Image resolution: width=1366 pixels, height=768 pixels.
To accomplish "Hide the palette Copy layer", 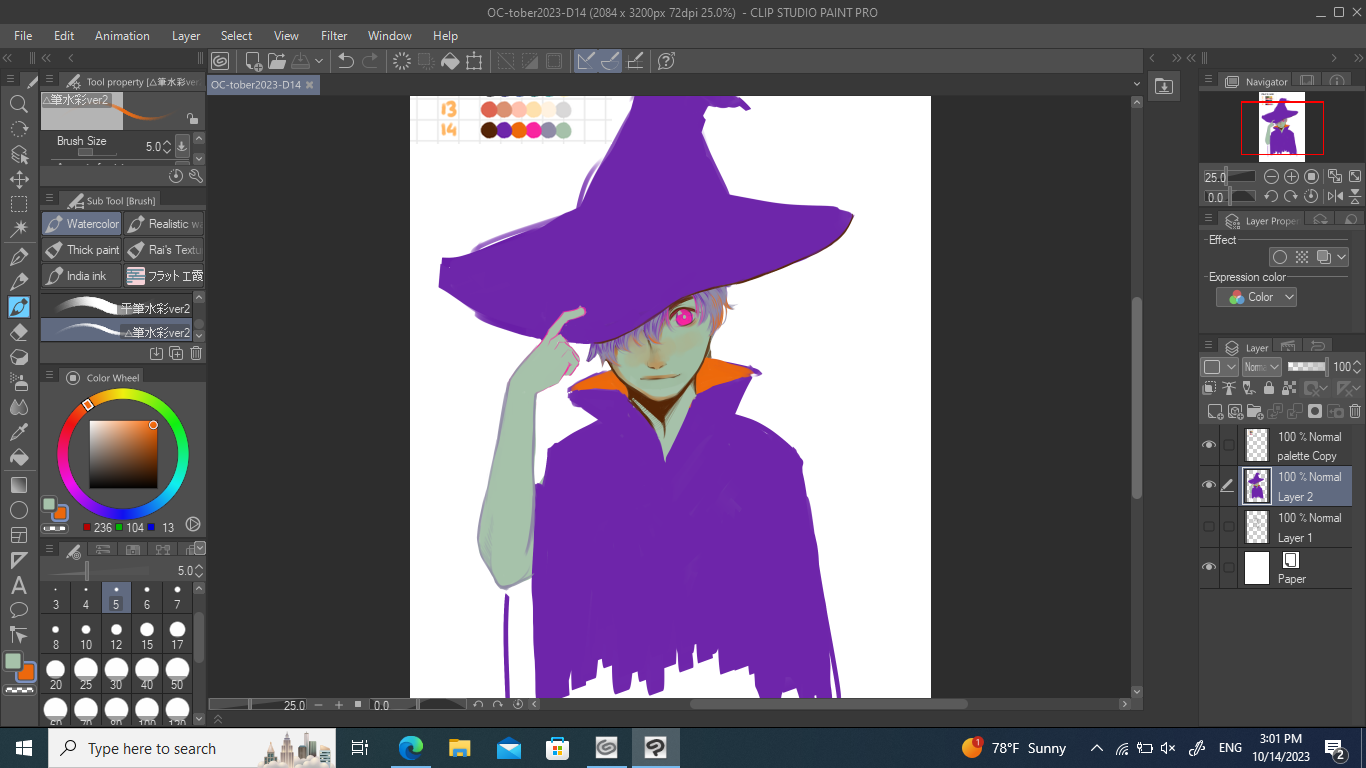I will point(1209,445).
